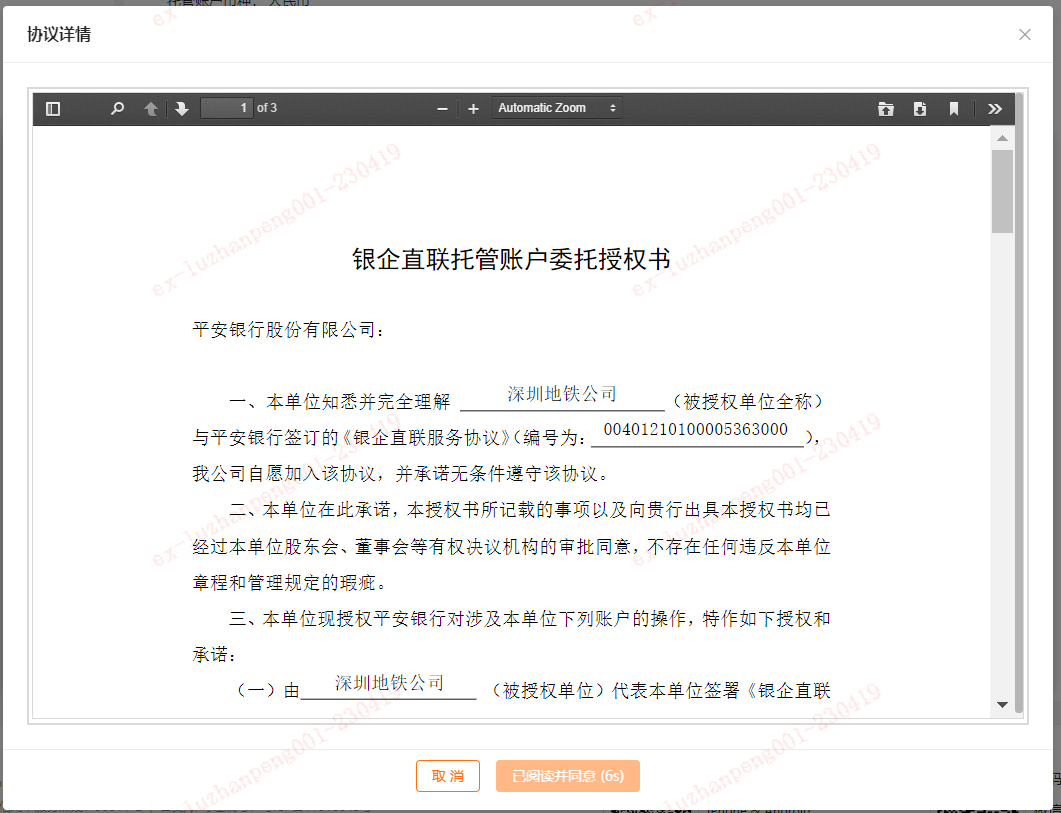This screenshot has height=813, width=1061.
Task: Zoom in with the plus button
Action: (x=474, y=108)
